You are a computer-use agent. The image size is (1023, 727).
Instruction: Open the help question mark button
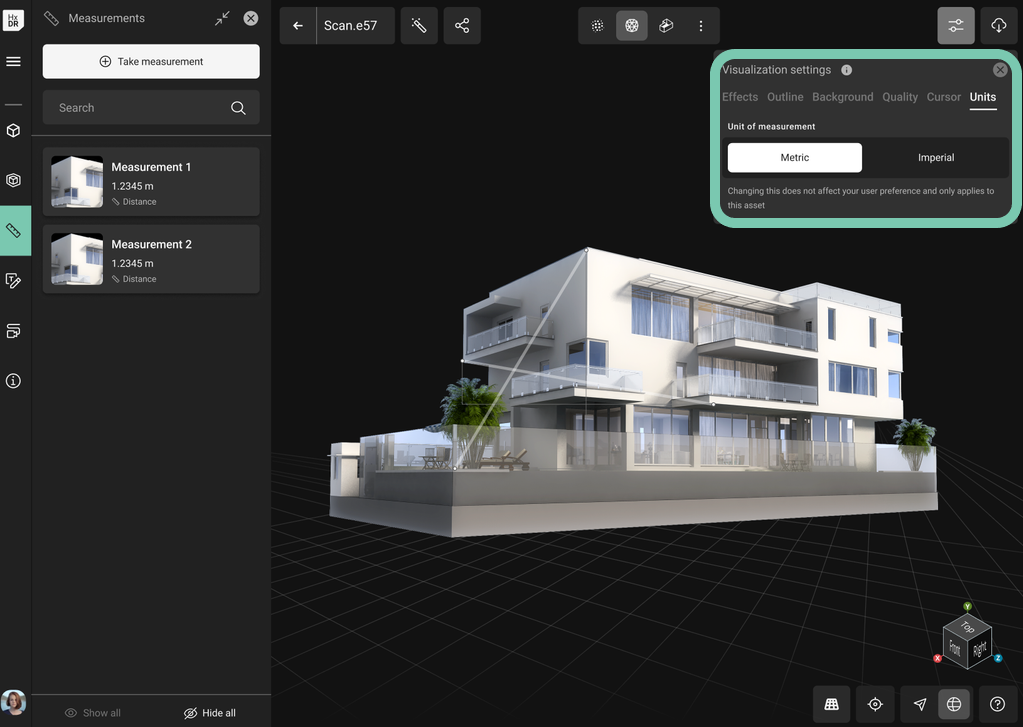coord(997,704)
